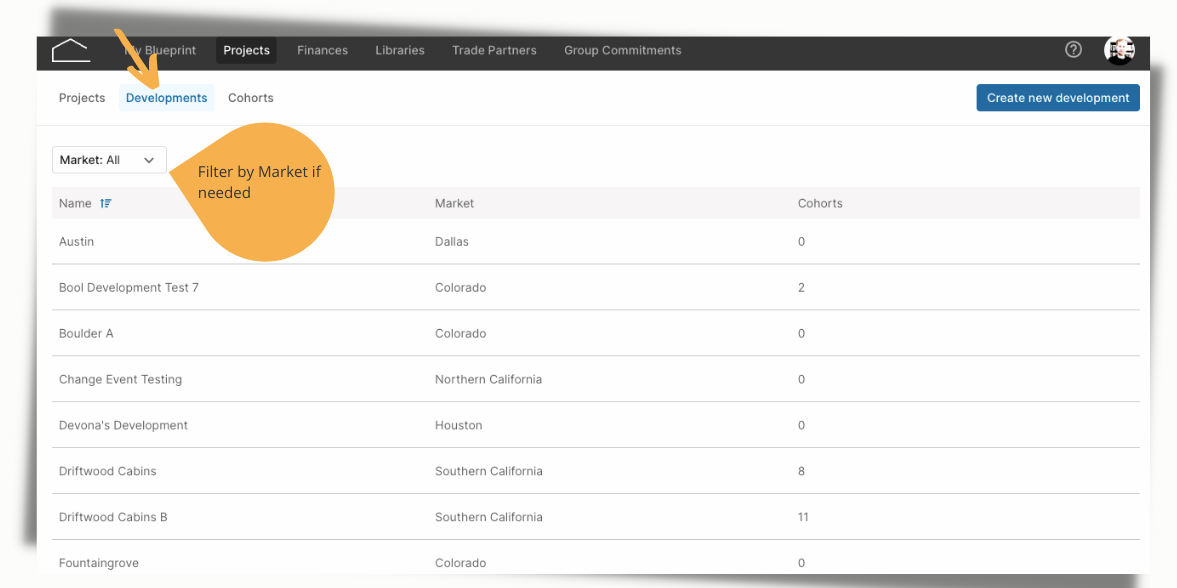Image resolution: width=1177 pixels, height=588 pixels.
Task: Go to Trade Partners in the nav bar
Action: pyautogui.click(x=494, y=50)
